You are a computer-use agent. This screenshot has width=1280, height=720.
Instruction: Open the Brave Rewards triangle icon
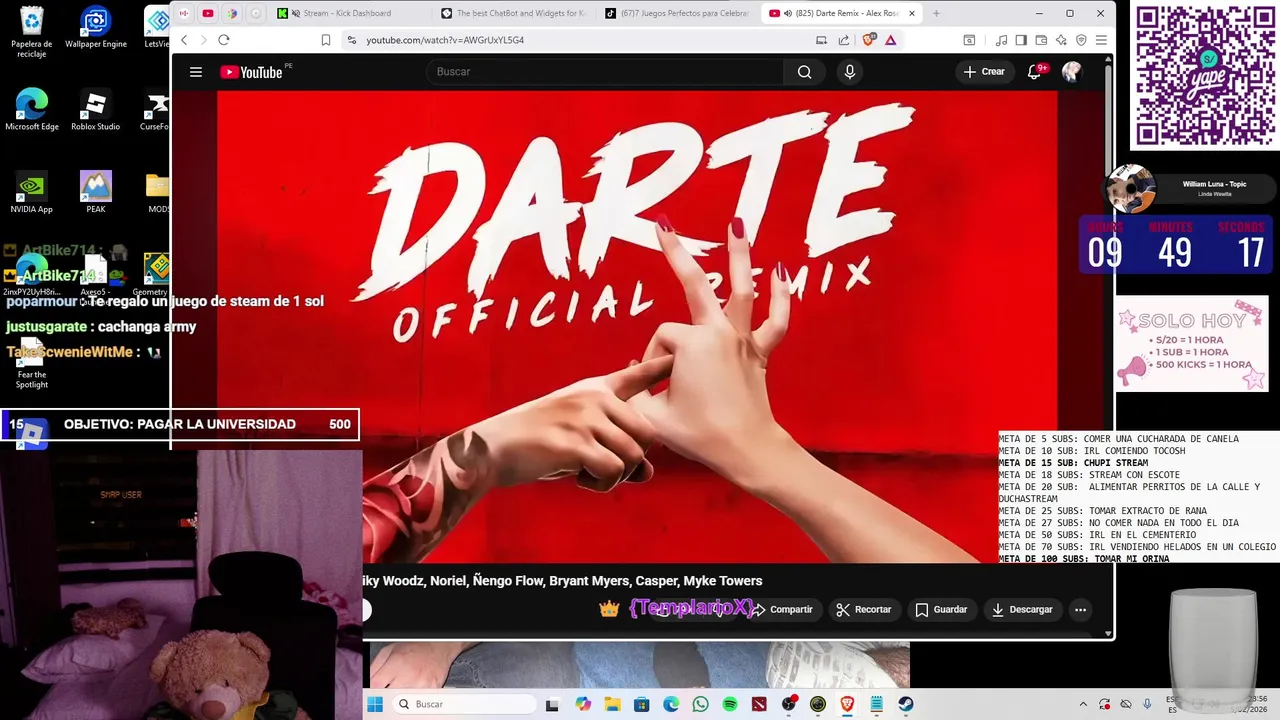(890, 40)
